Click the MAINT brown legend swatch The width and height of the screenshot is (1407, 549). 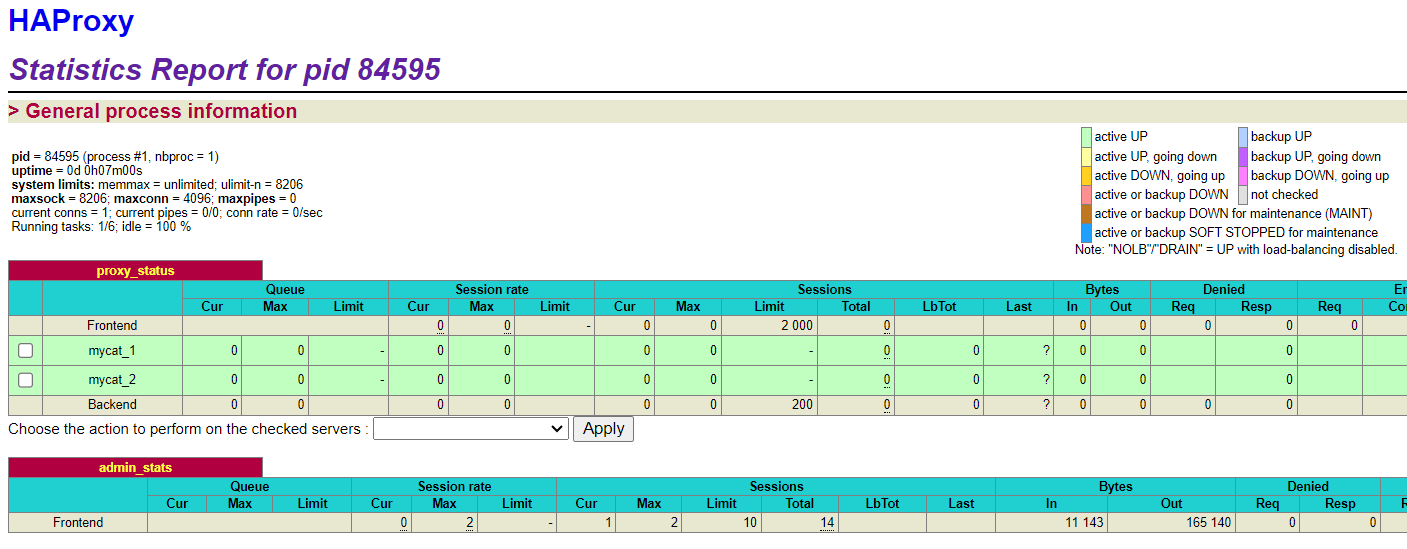coord(1086,213)
